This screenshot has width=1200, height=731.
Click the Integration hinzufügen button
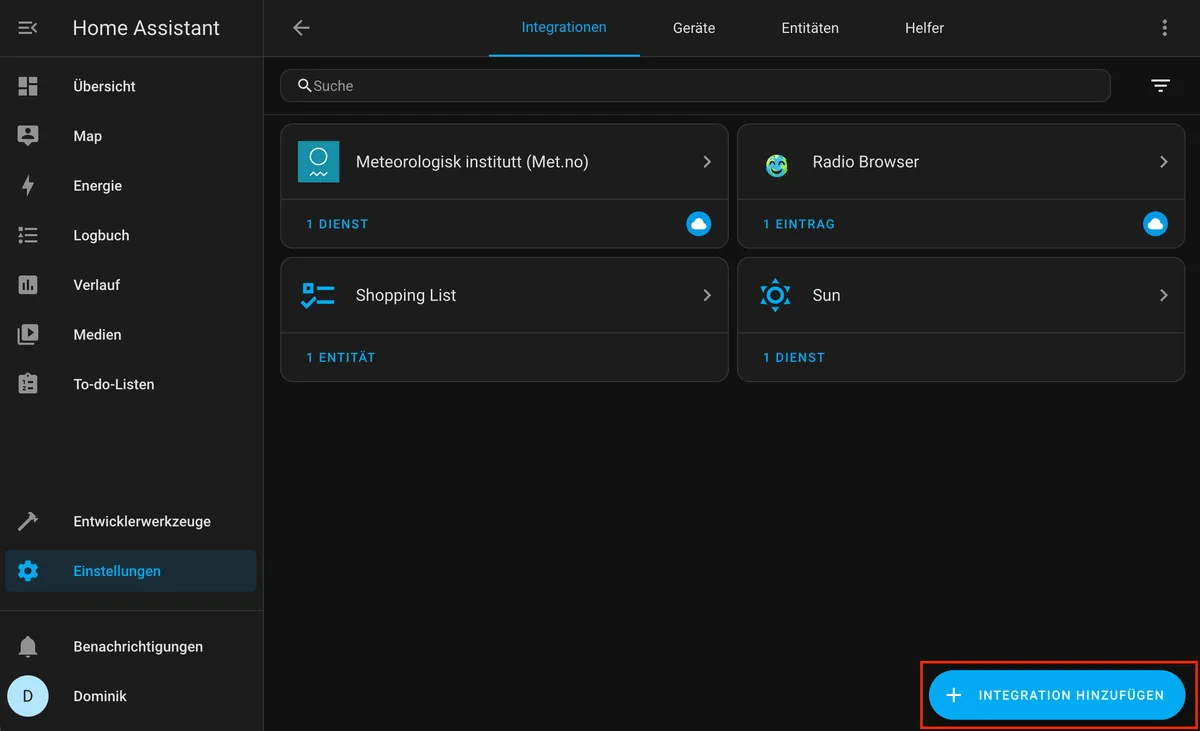pos(1057,695)
